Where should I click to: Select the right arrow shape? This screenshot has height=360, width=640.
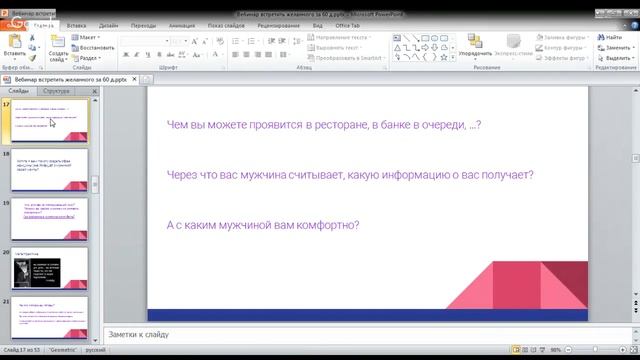[x=425, y=48]
